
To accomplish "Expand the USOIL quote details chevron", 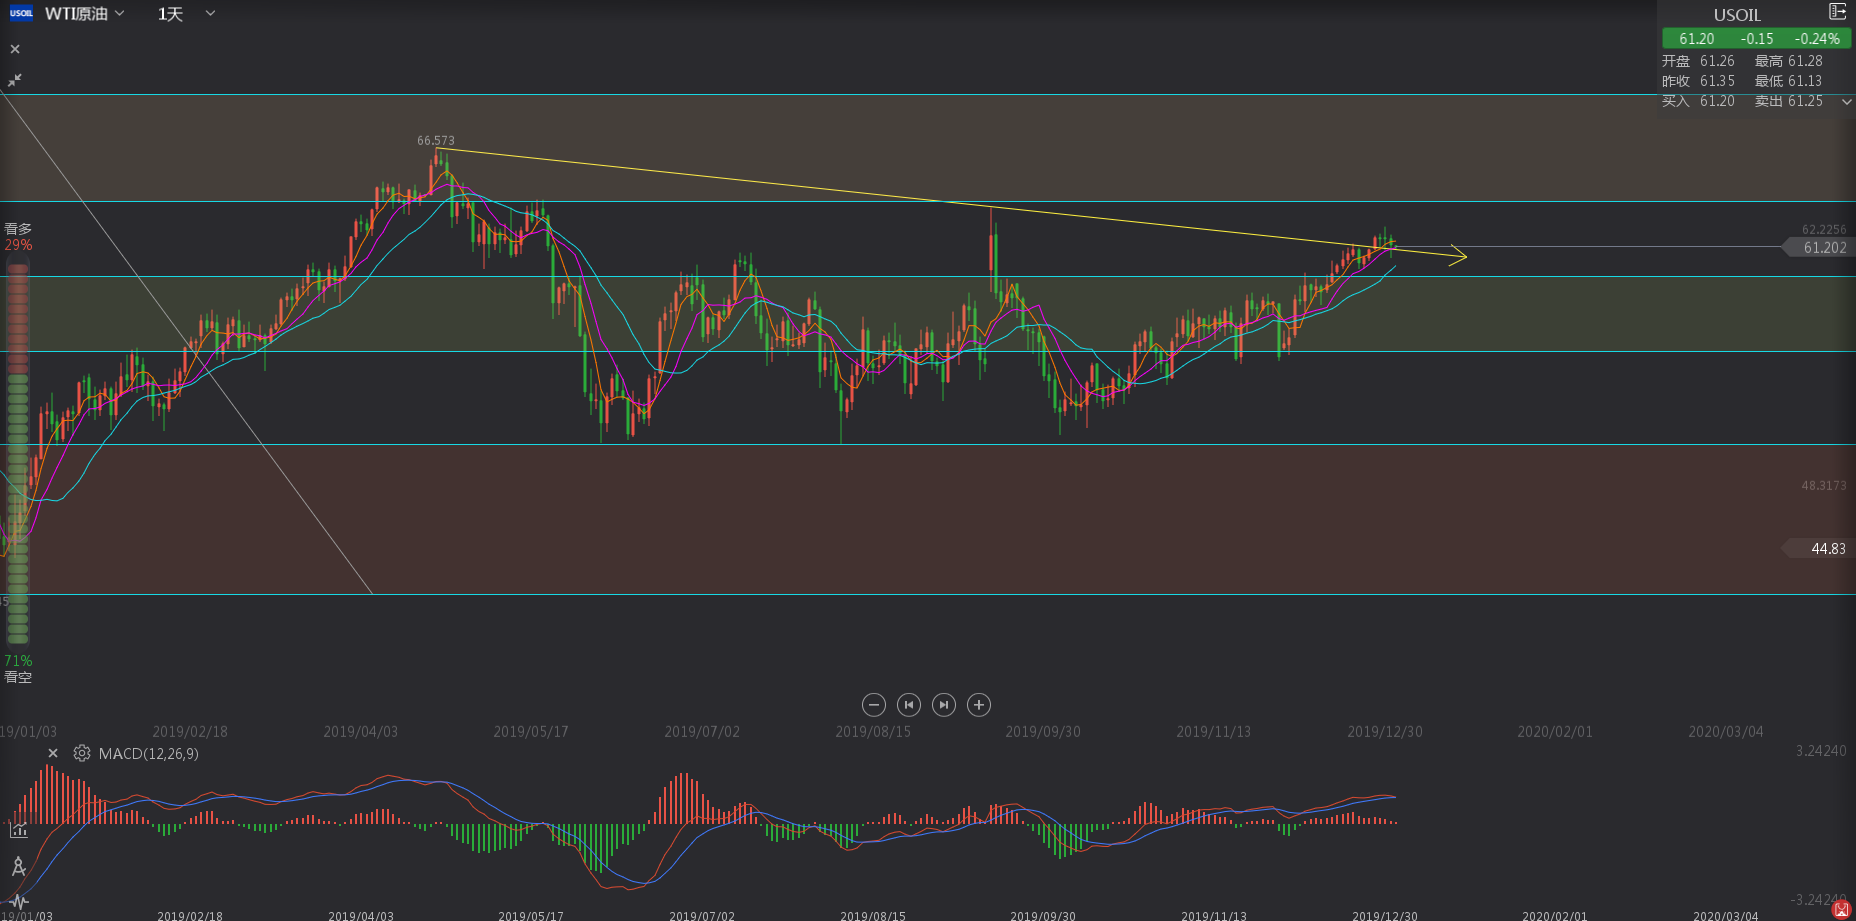I will 1846,101.
